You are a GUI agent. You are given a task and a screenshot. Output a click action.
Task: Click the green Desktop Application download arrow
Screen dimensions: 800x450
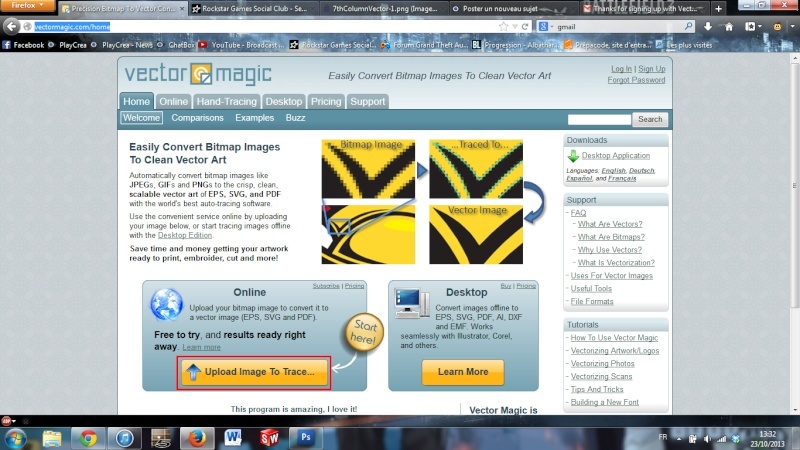click(573, 156)
